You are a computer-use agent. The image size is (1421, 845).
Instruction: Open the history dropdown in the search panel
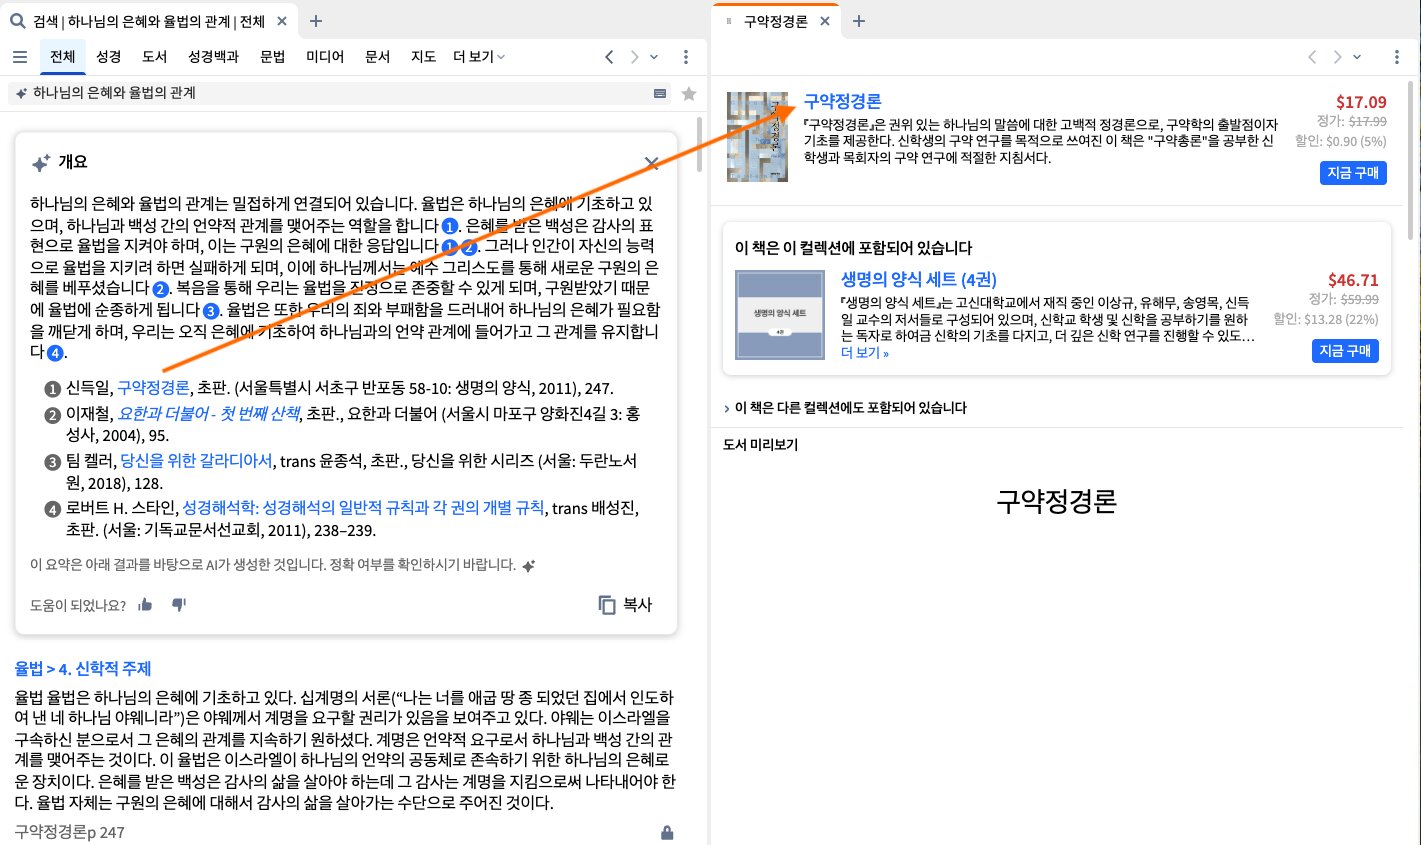coord(655,57)
